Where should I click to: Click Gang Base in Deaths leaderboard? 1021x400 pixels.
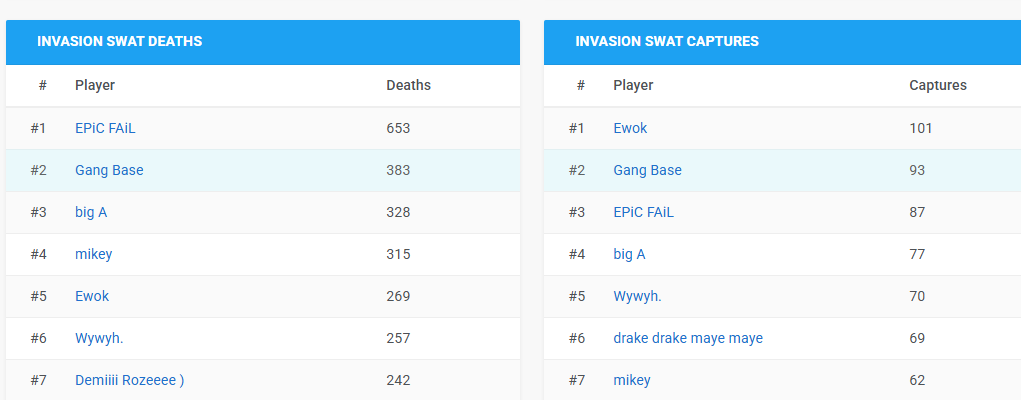coord(109,170)
